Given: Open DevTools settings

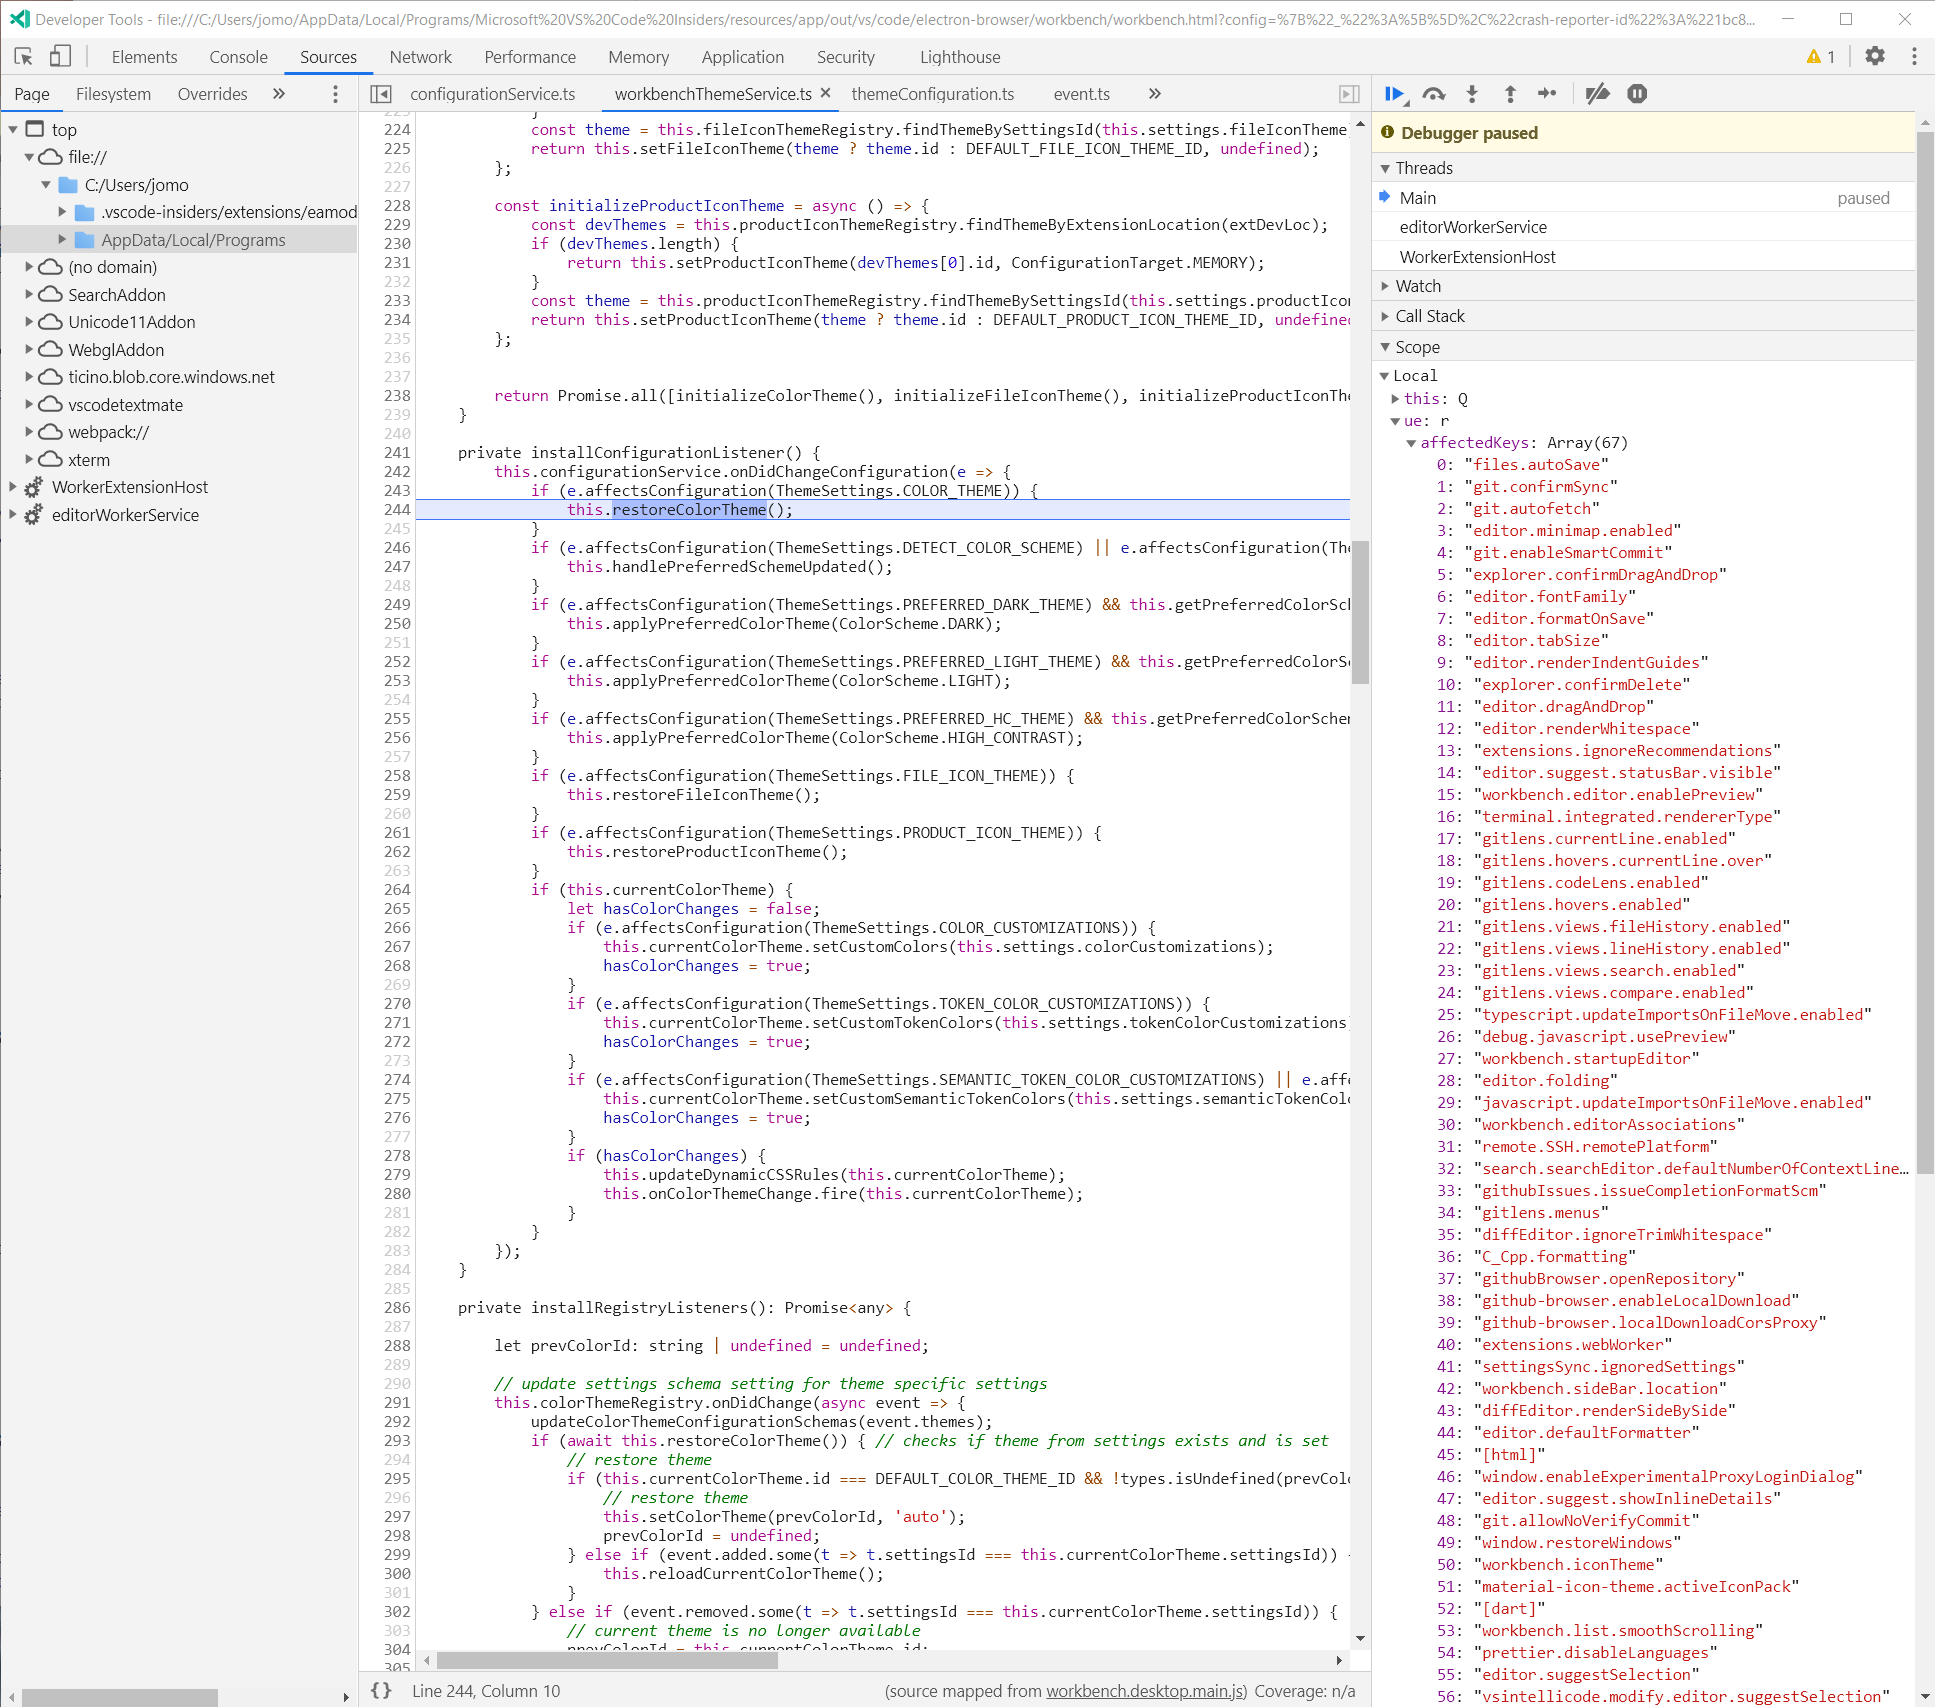Looking at the screenshot, I should pyautogui.click(x=1875, y=56).
